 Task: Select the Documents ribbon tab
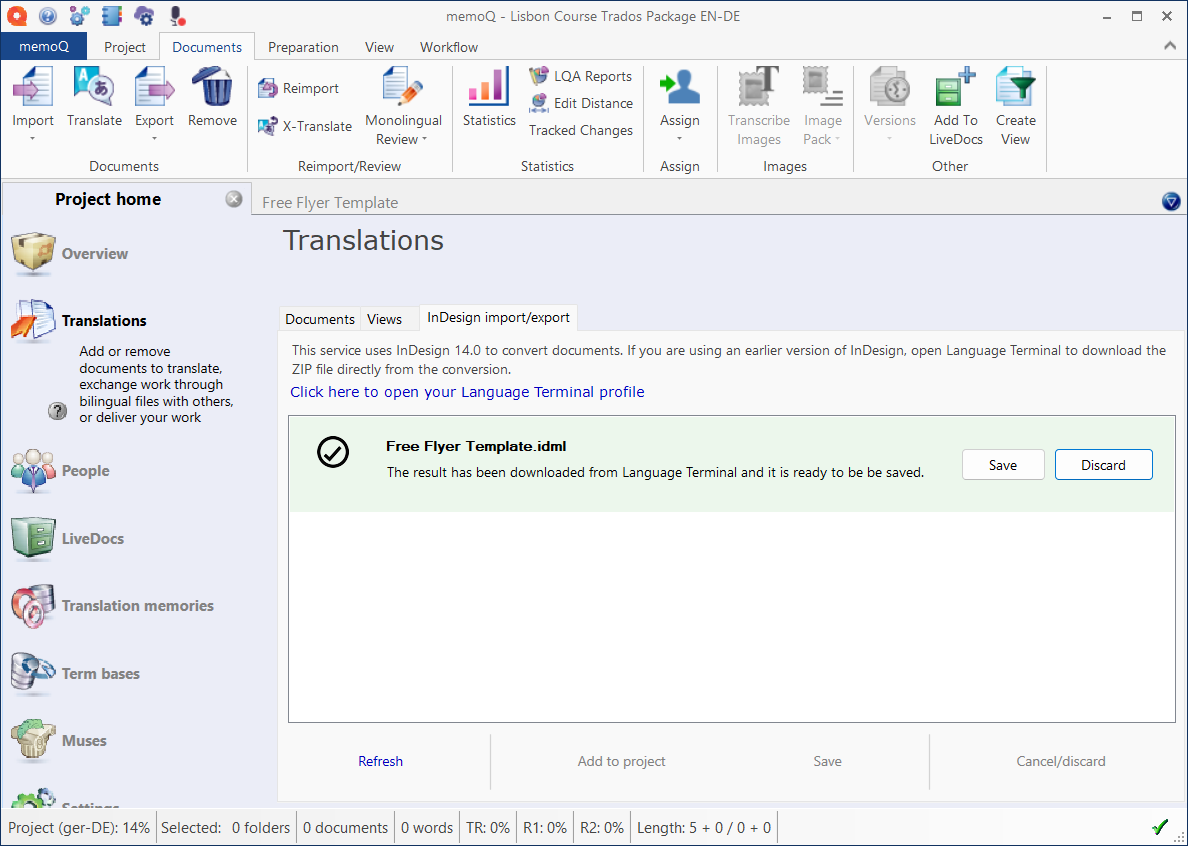point(207,47)
